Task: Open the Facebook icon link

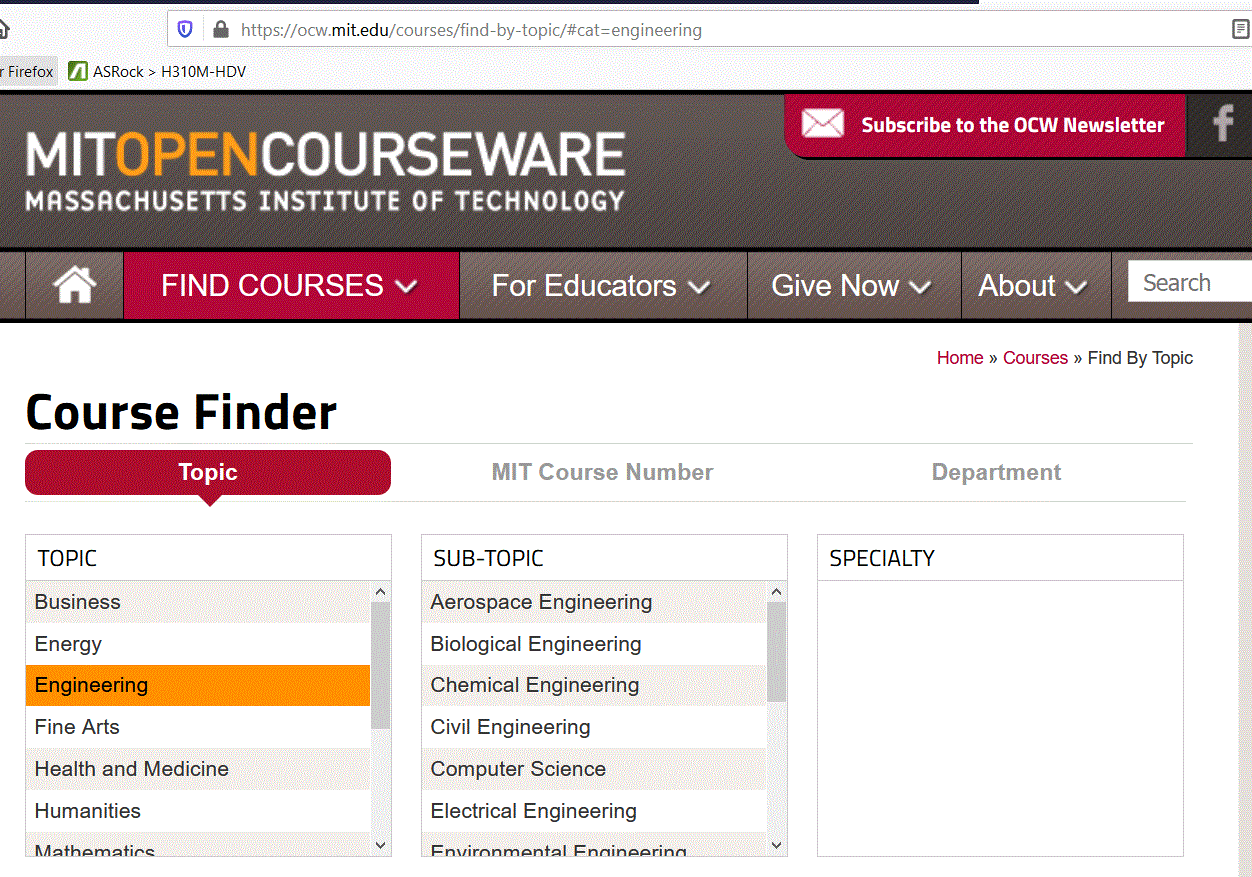Action: click(1221, 124)
